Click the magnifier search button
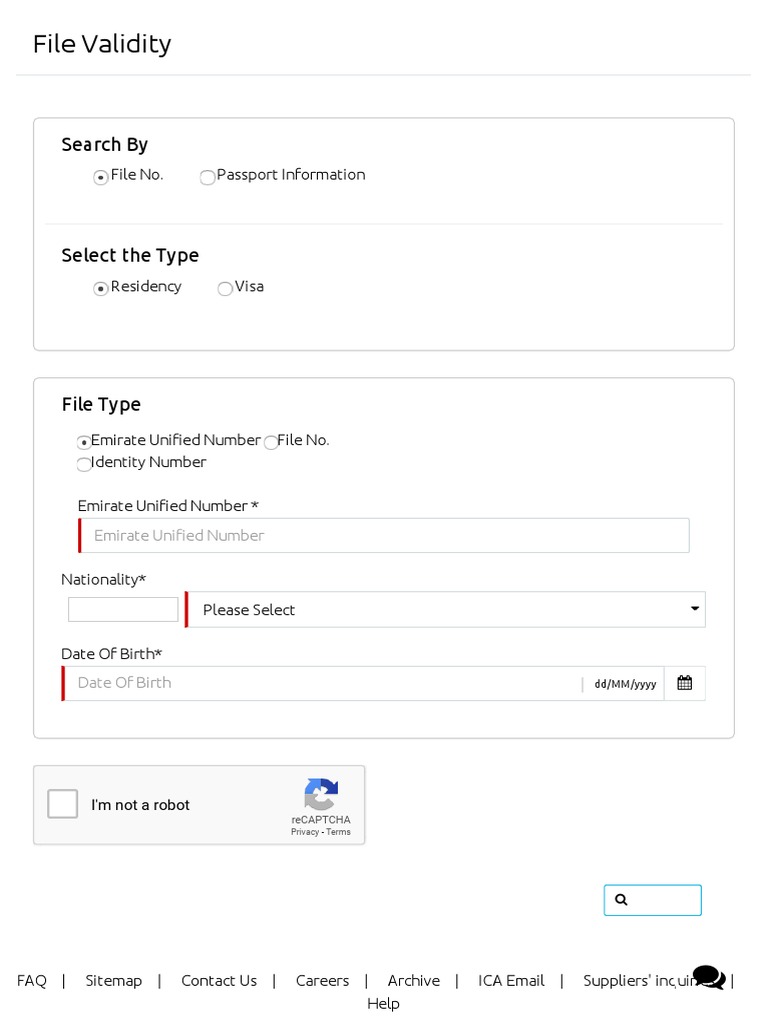This screenshot has width=768, height=1024. pyautogui.click(x=652, y=900)
